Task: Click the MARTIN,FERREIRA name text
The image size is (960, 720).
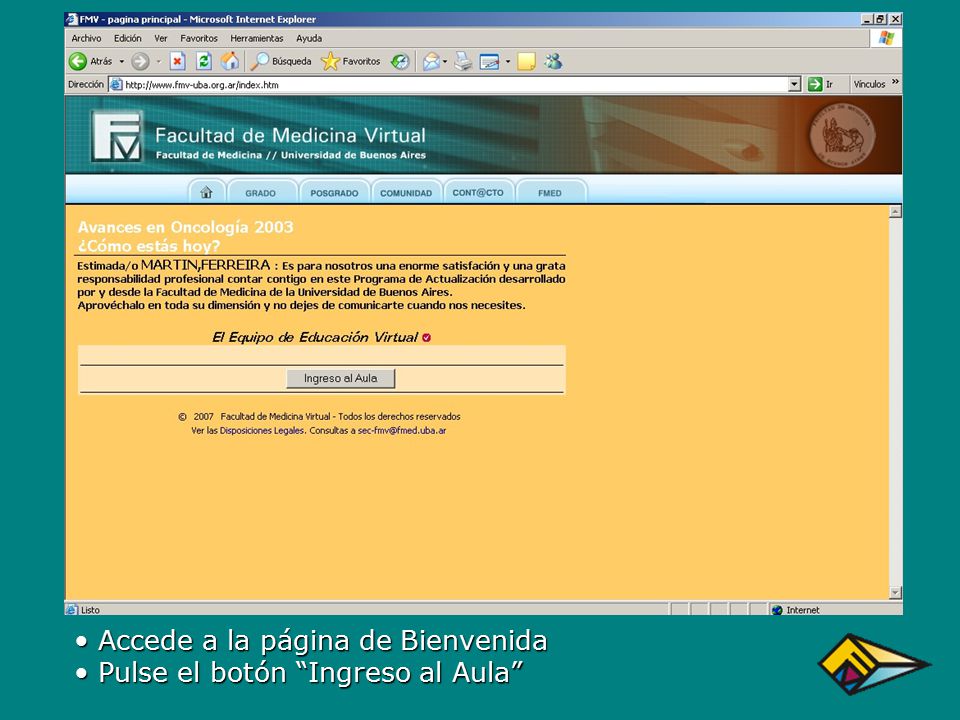Action: pos(206,265)
